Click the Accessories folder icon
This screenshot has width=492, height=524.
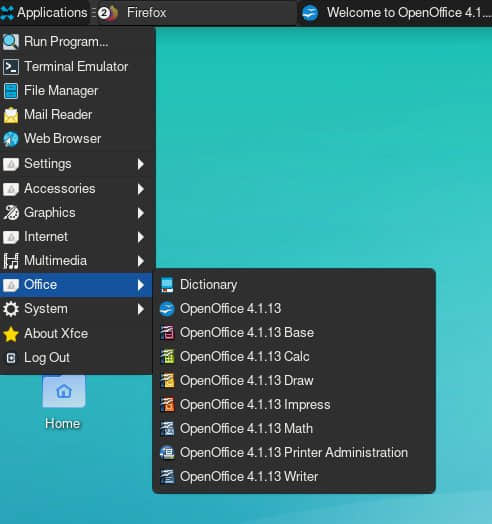coord(11,189)
